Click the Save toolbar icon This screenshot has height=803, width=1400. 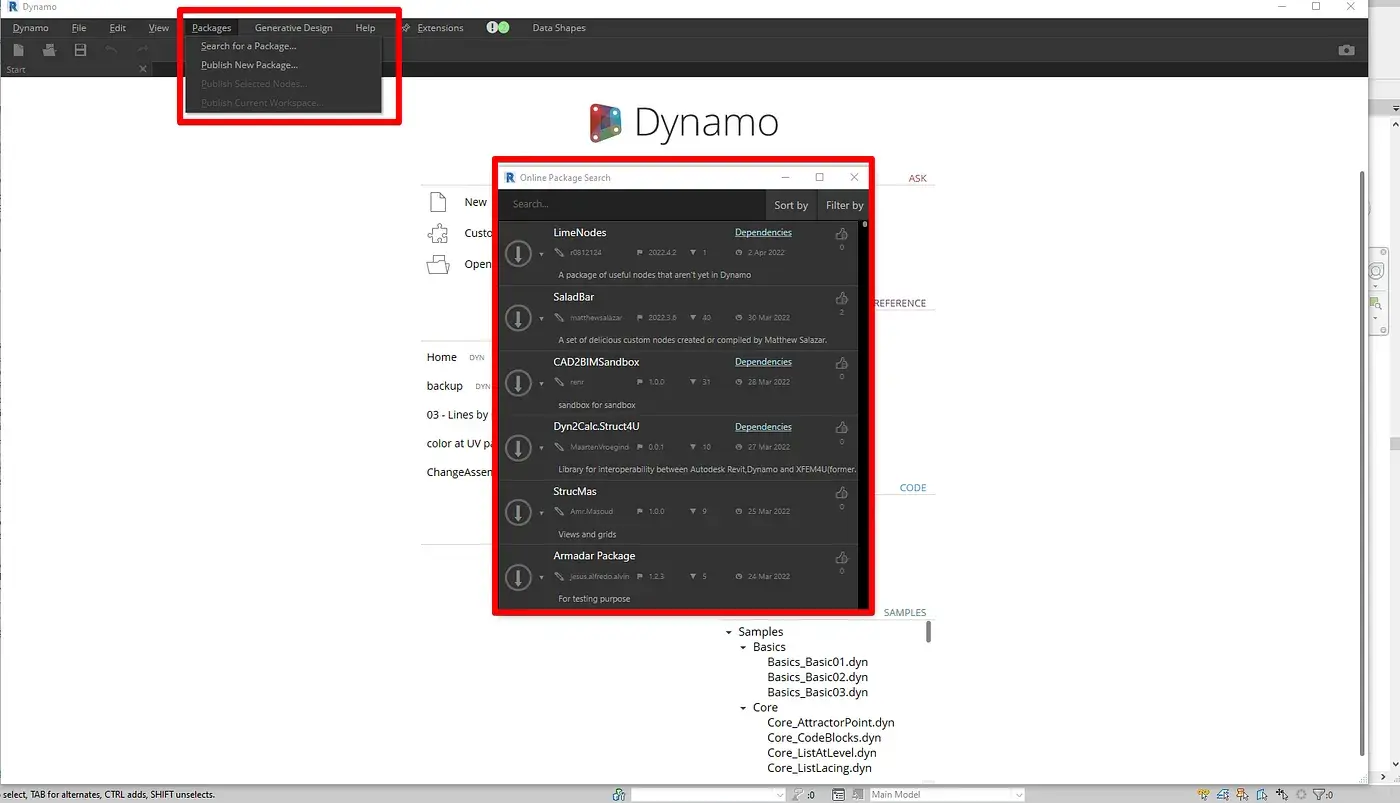[80, 50]
